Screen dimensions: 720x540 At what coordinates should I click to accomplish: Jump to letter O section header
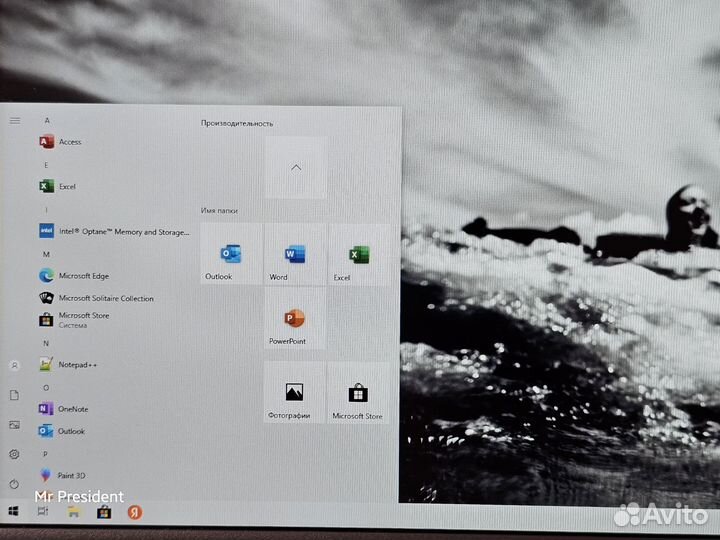(46, 388)
